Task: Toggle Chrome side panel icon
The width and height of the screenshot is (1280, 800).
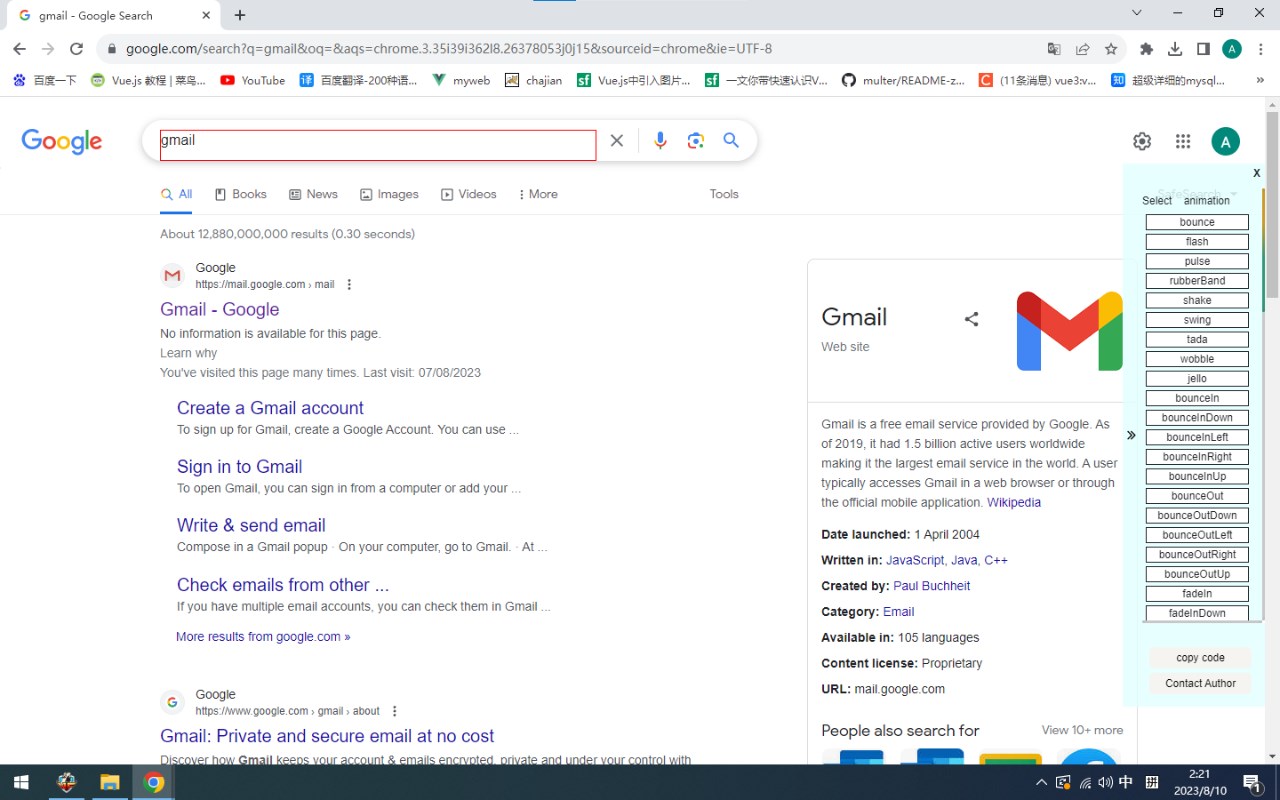Action: coord(1203,49)
